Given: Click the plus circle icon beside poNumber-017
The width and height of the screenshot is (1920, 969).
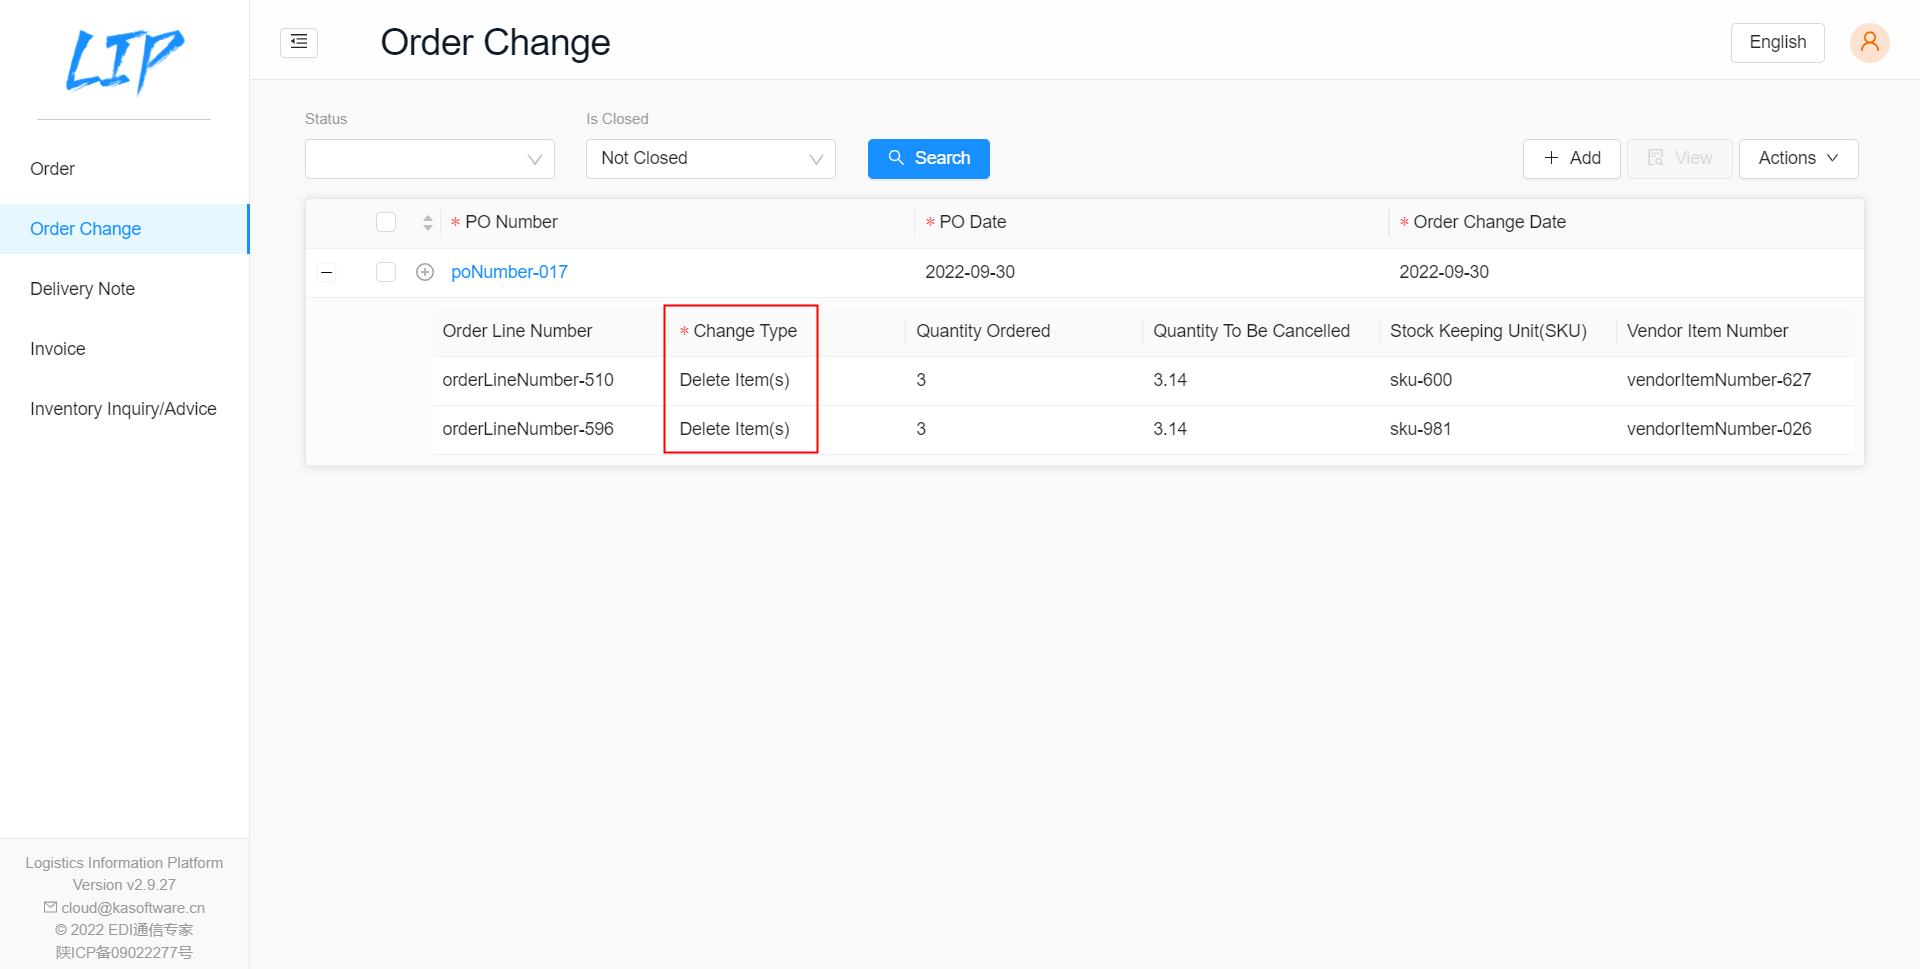Looking at the screenshot, I should pyautogui.click(x=425, y=272).
